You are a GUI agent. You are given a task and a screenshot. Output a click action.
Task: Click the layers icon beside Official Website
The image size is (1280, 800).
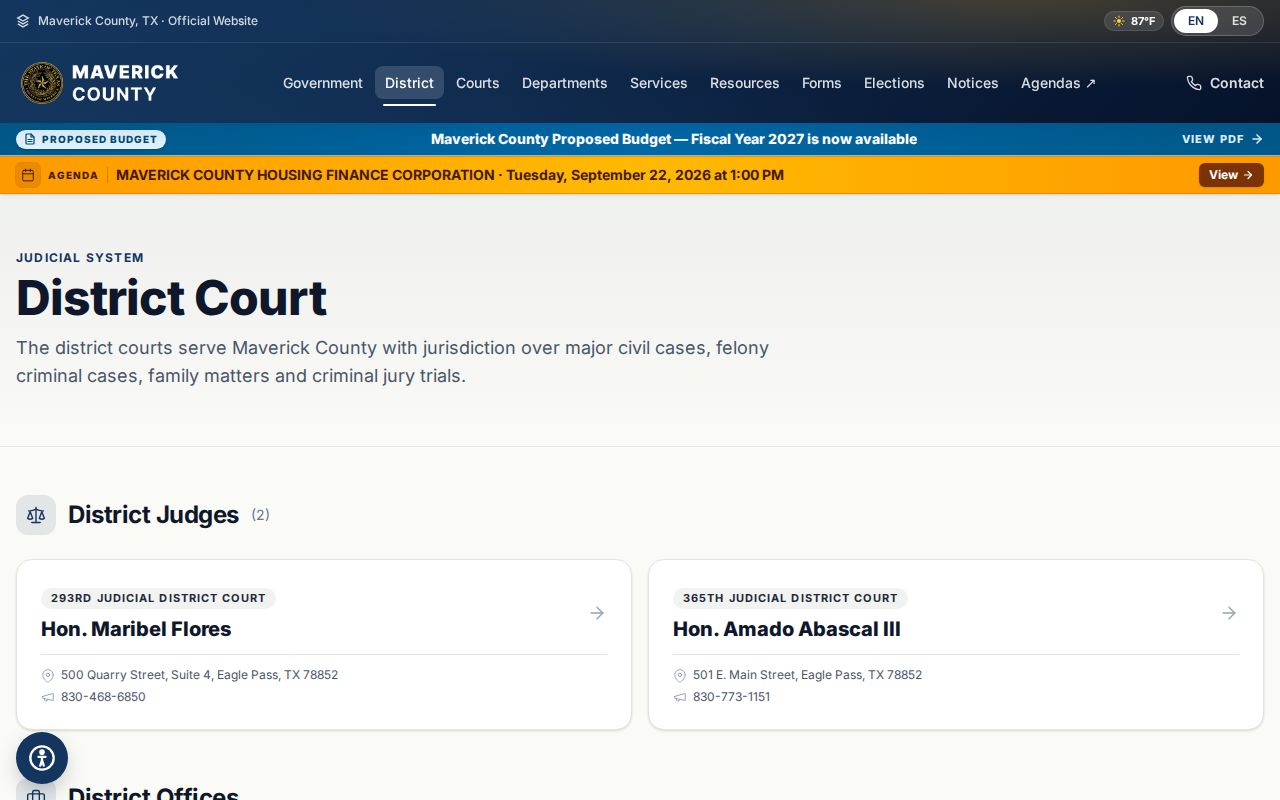pos(23,21)
